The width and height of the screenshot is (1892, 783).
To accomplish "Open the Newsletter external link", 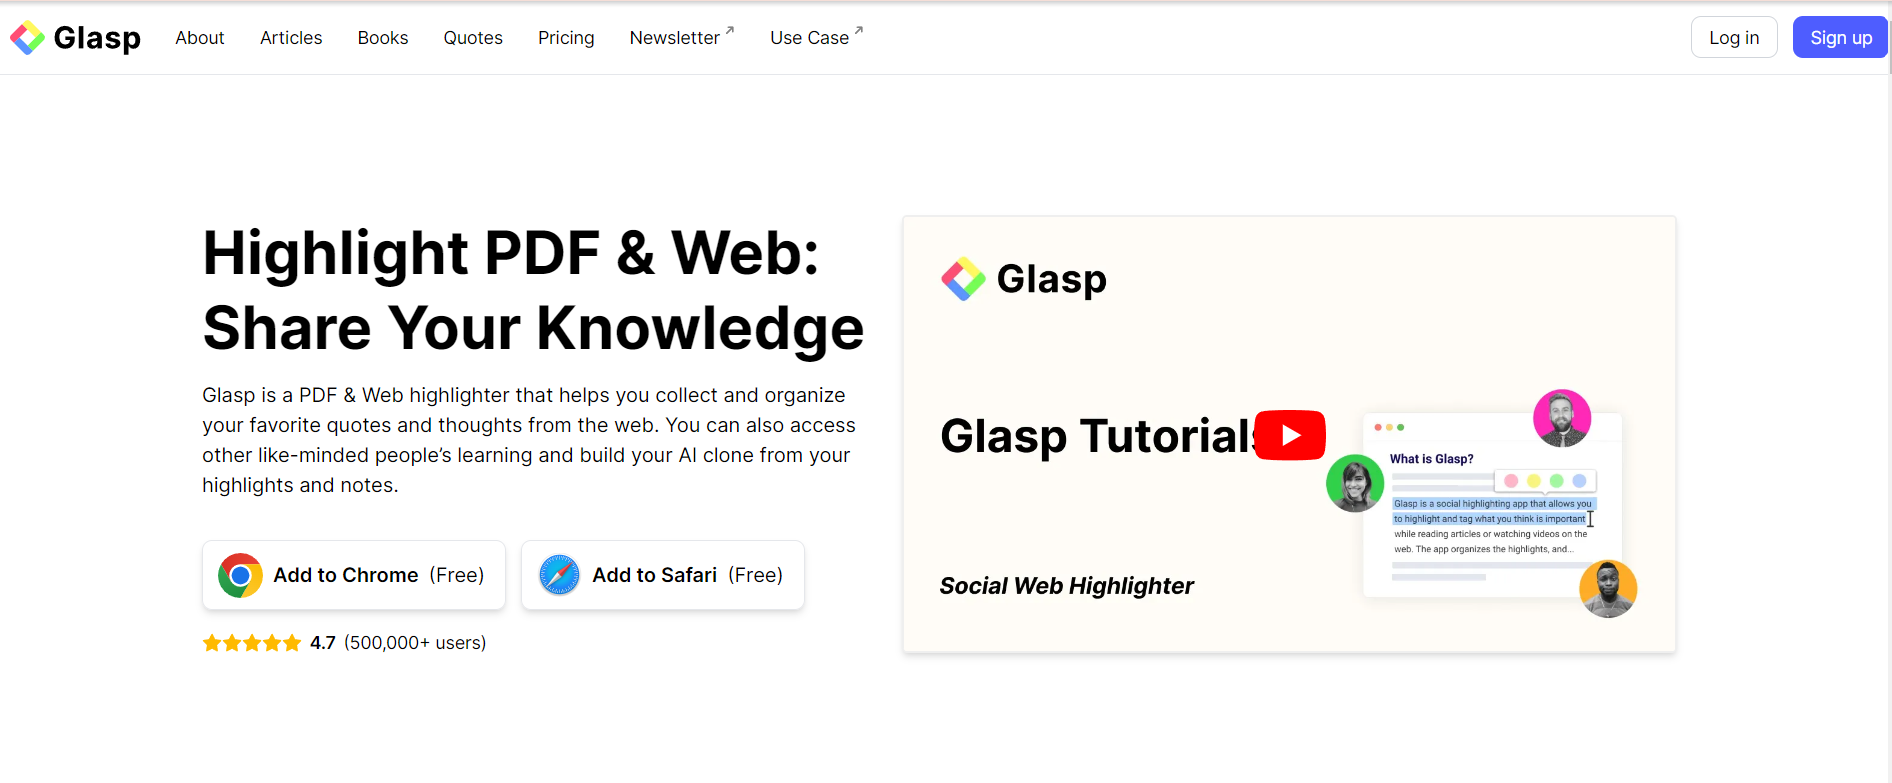I will [682, 38].
